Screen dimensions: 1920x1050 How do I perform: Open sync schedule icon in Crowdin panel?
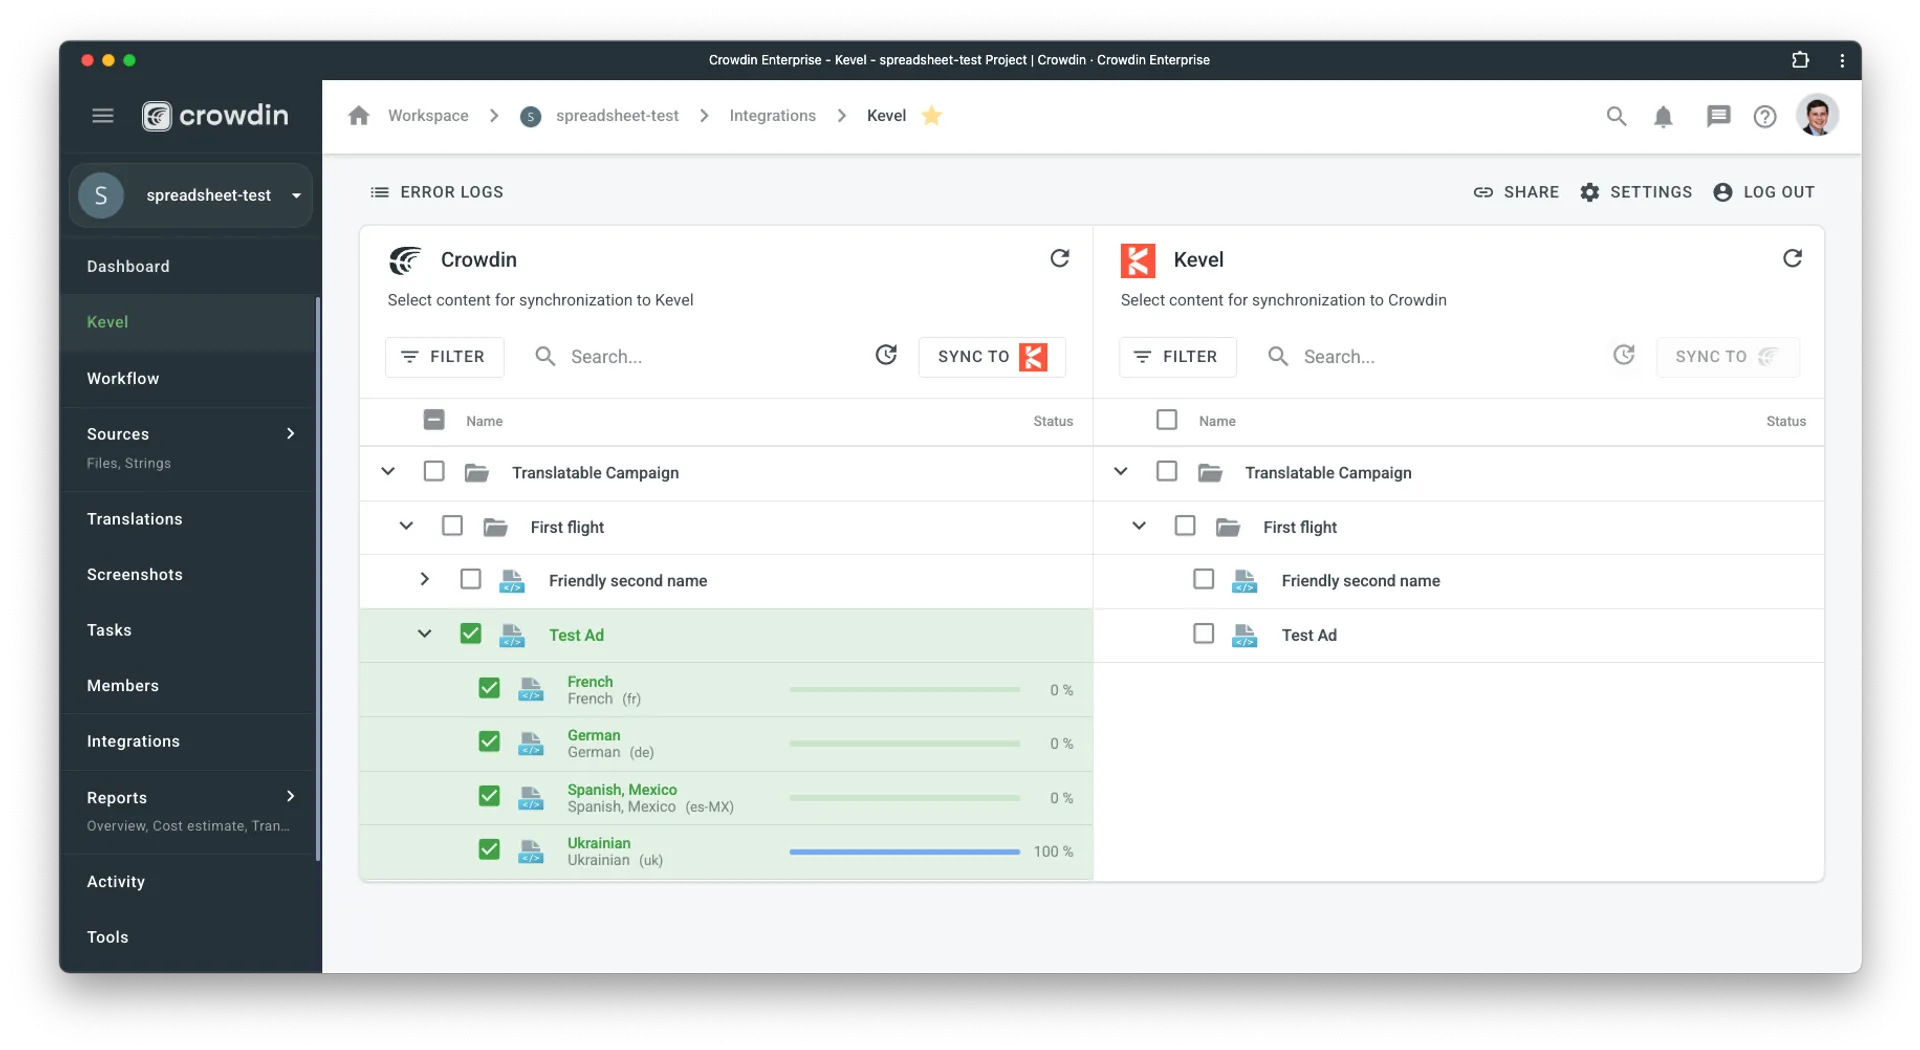coord(886,355)
